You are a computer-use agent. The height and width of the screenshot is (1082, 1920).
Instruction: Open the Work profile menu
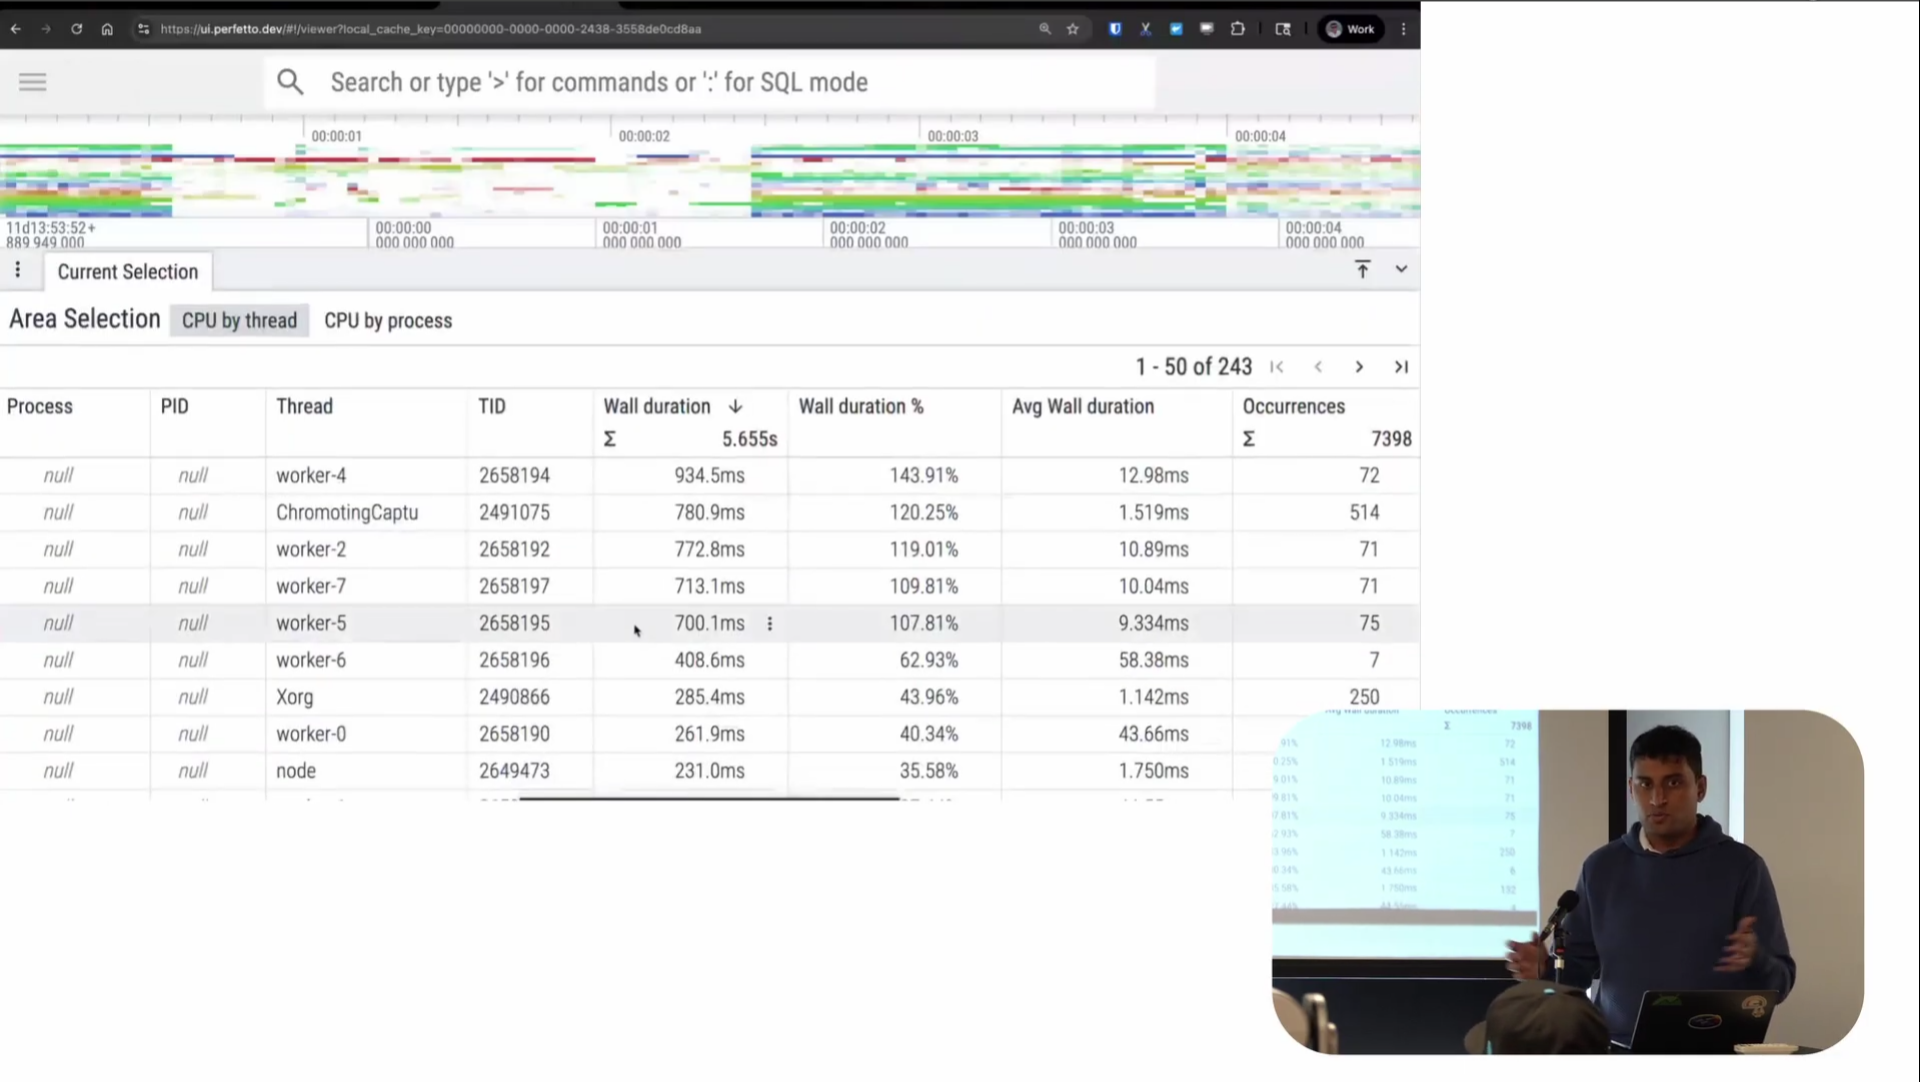1351,29
